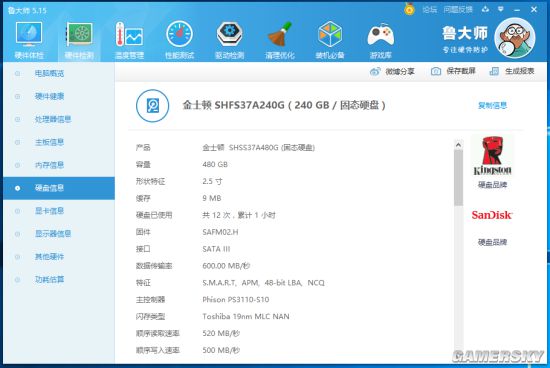The height and width of the screenshot is (368, 550).
Task: Click 硬盘品牌 label under Kingston logo
Action: [x=492, y=185]
